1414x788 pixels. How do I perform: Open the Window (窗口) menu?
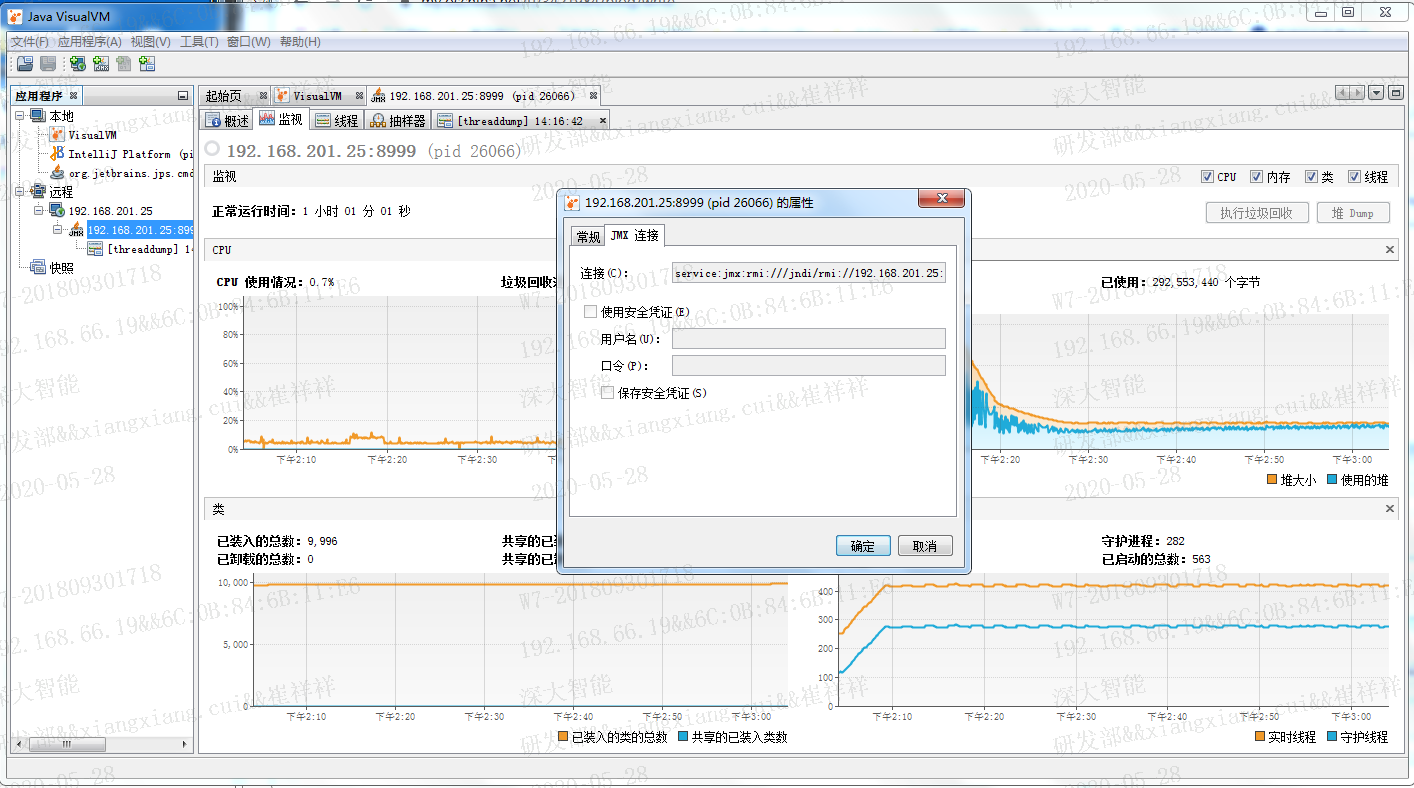(249, 42)
